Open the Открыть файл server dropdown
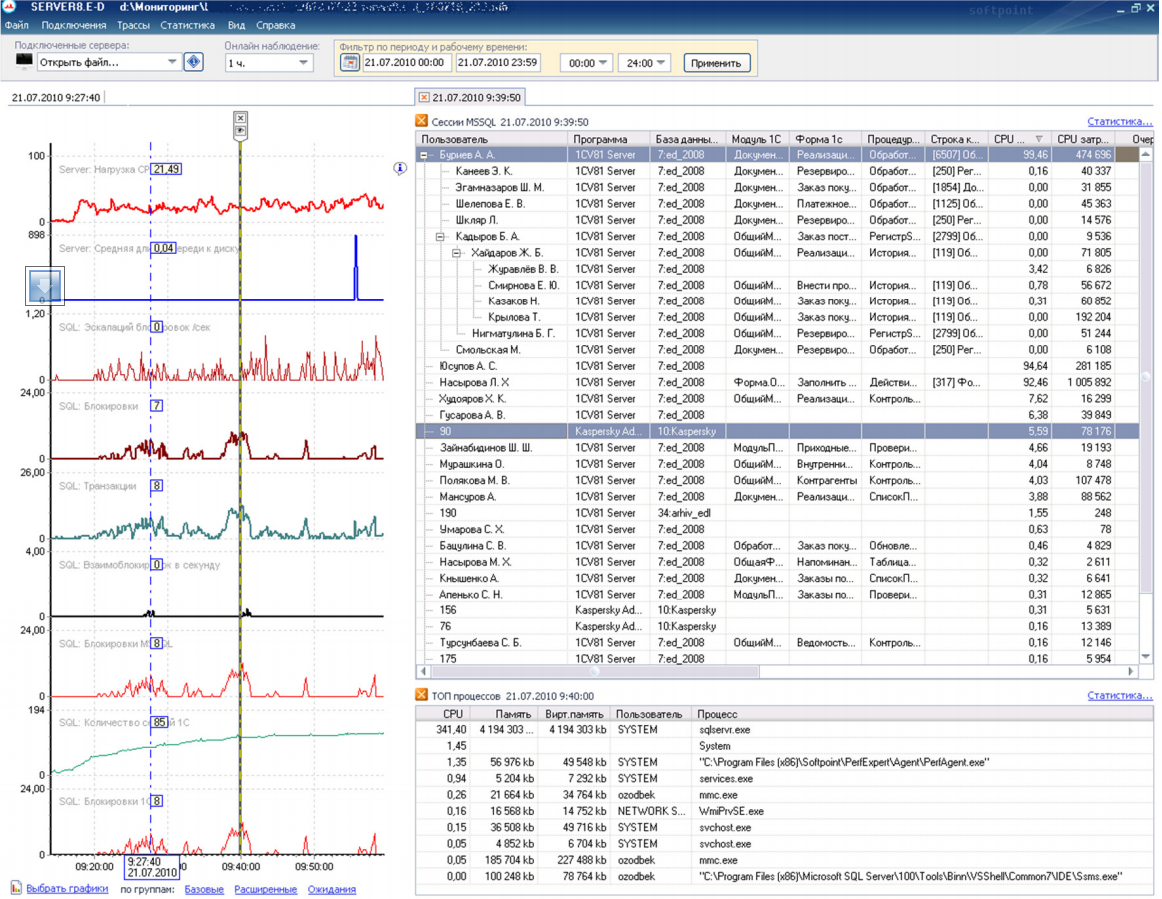Viewport: 1162px width, 899px height. [x=172, y=62]
